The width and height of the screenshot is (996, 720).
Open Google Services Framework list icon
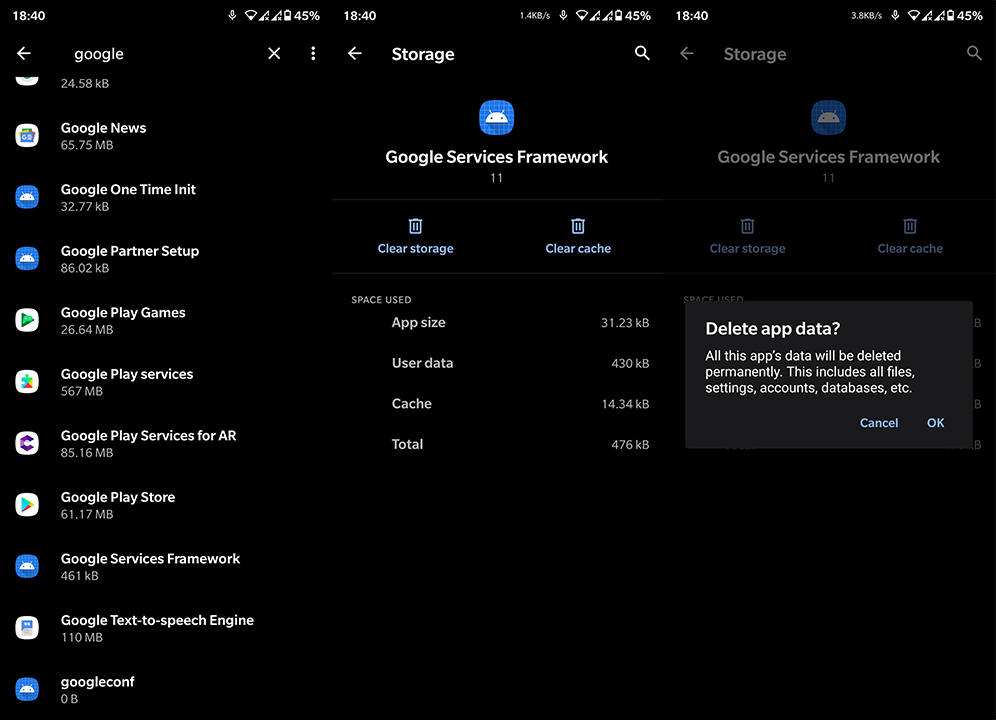click(x=27, y=566)
